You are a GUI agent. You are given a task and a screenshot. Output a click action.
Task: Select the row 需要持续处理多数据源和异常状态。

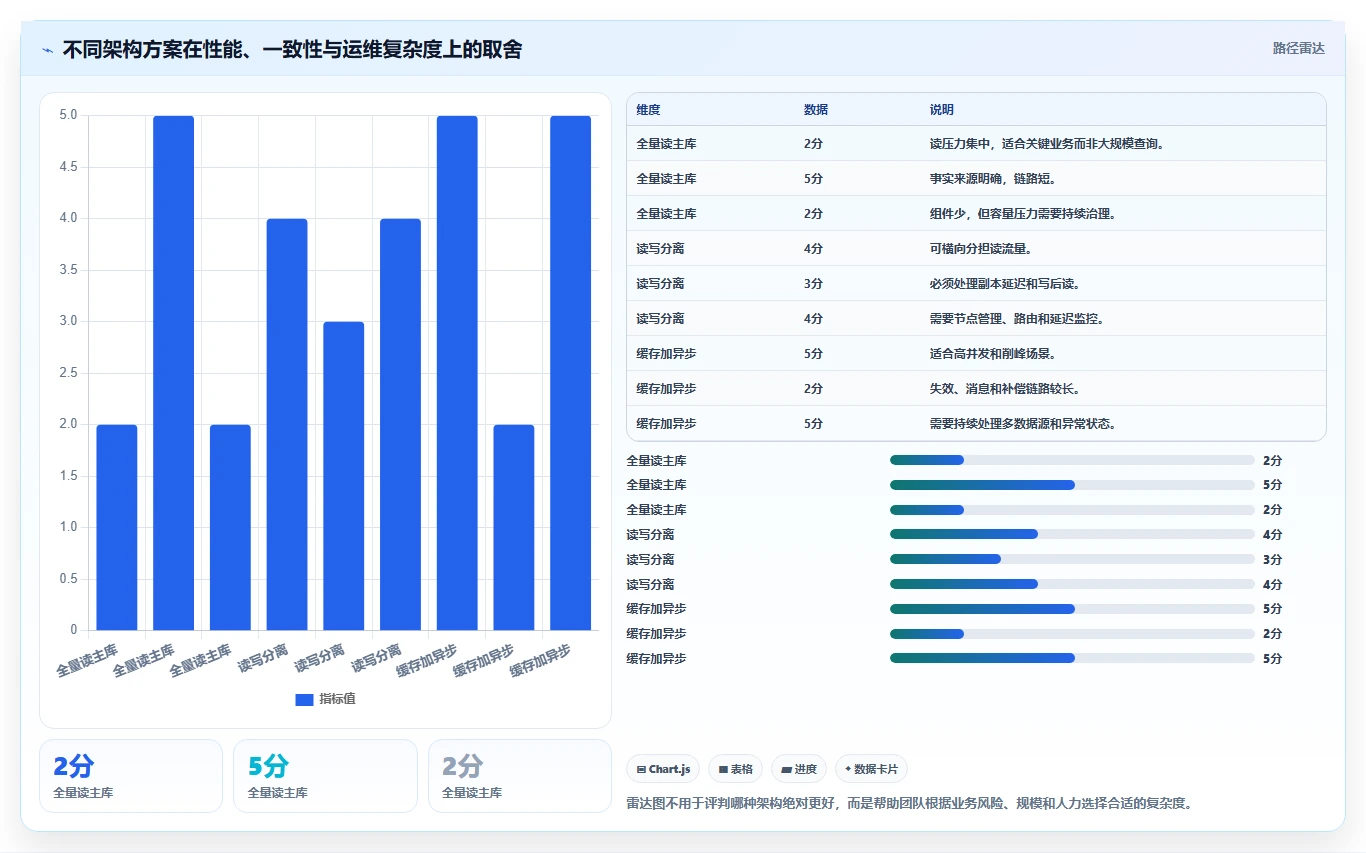pos(976,424)
